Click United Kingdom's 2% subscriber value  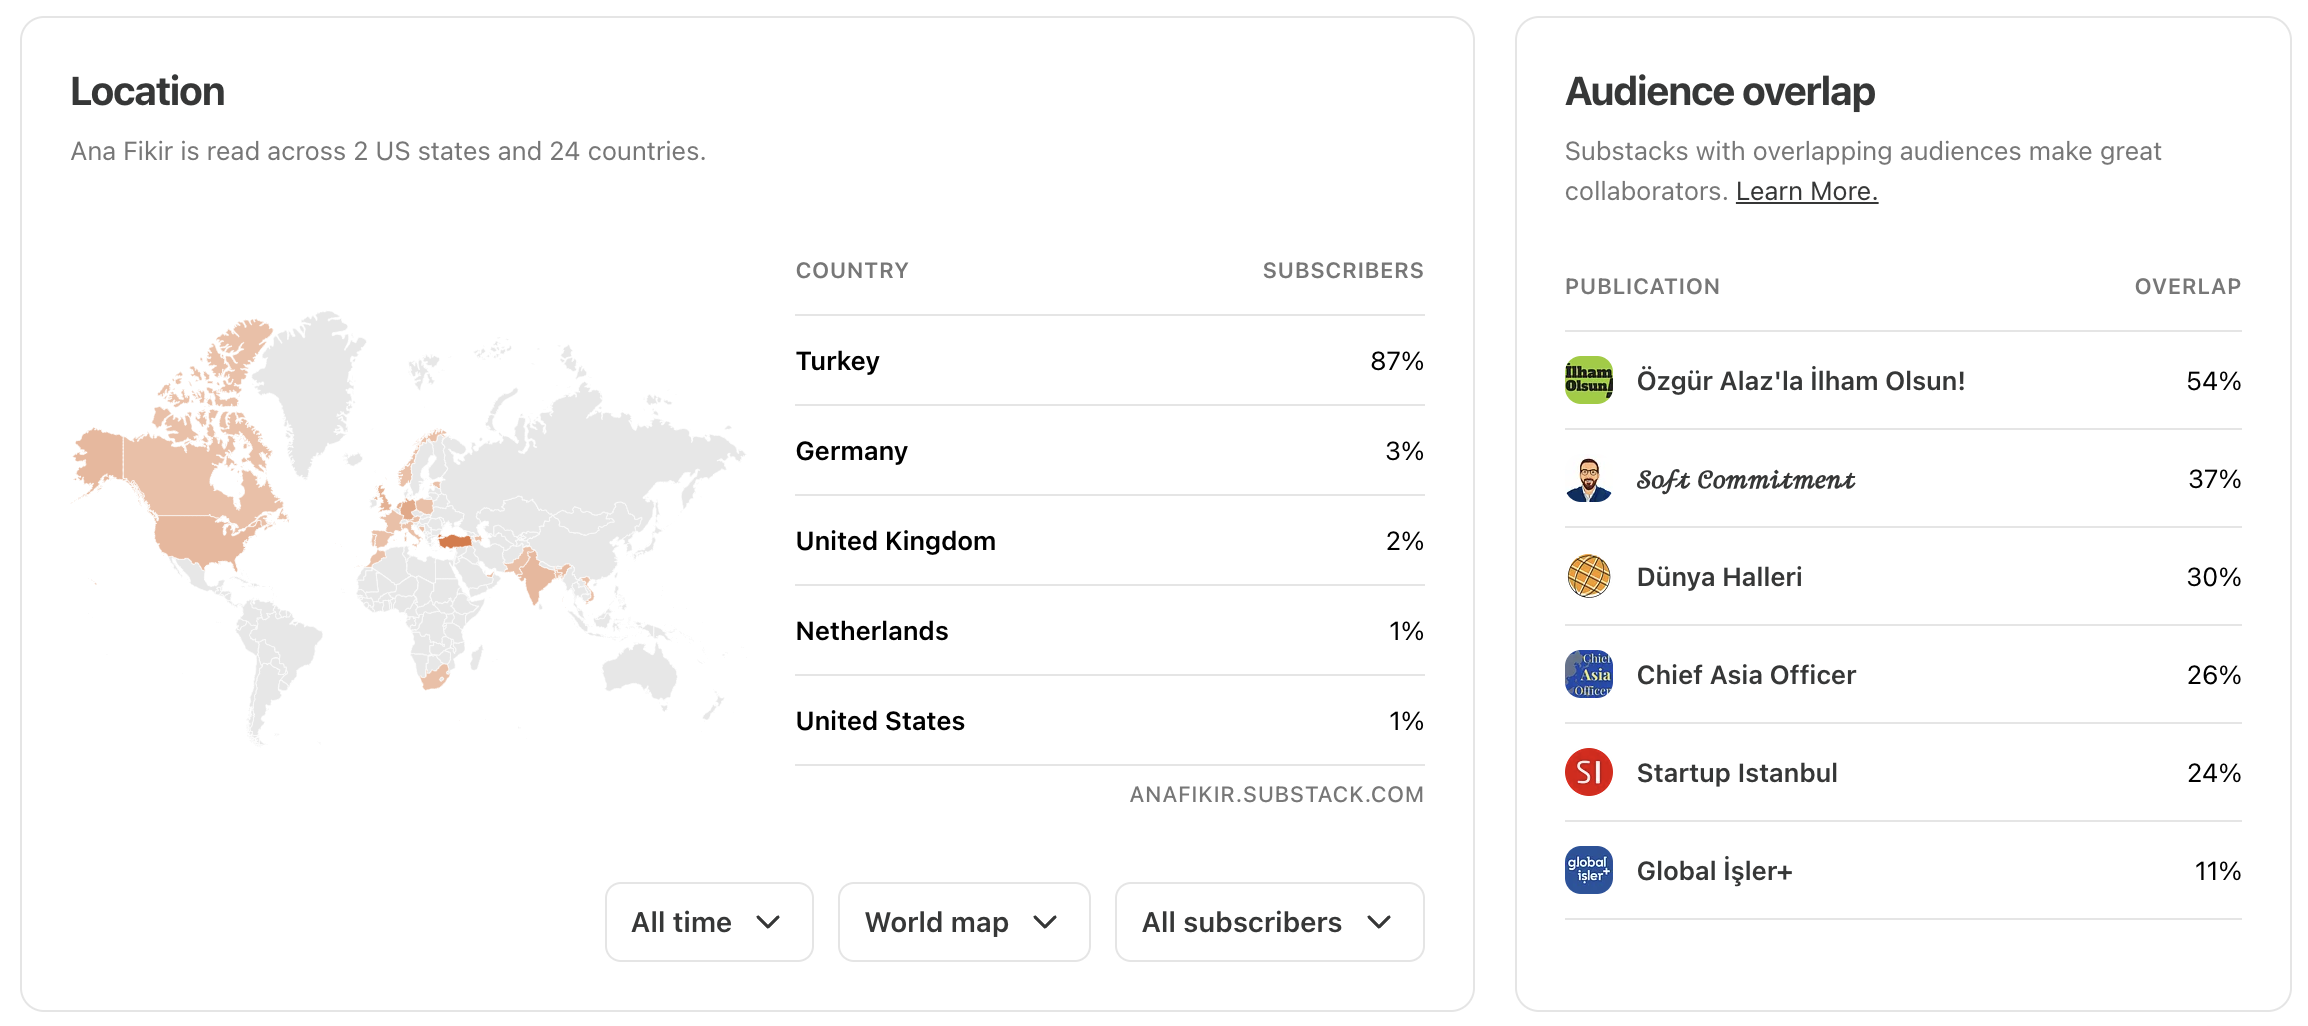coord(1404,541)
